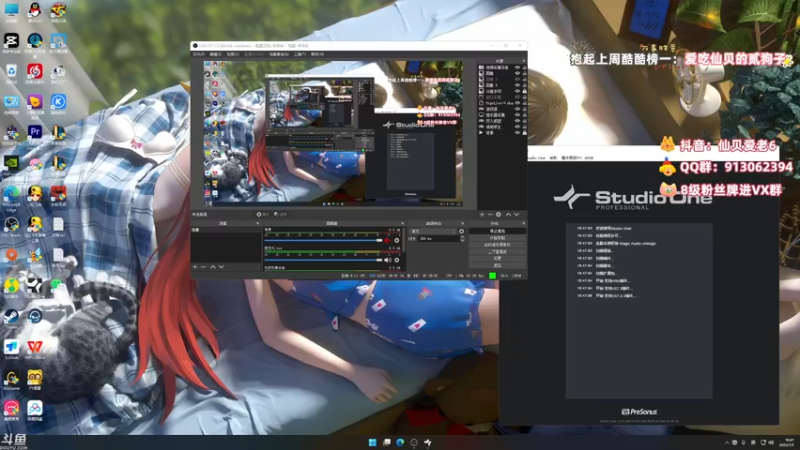Open the 文件(F) menu in OBS

tap(199, 54)
